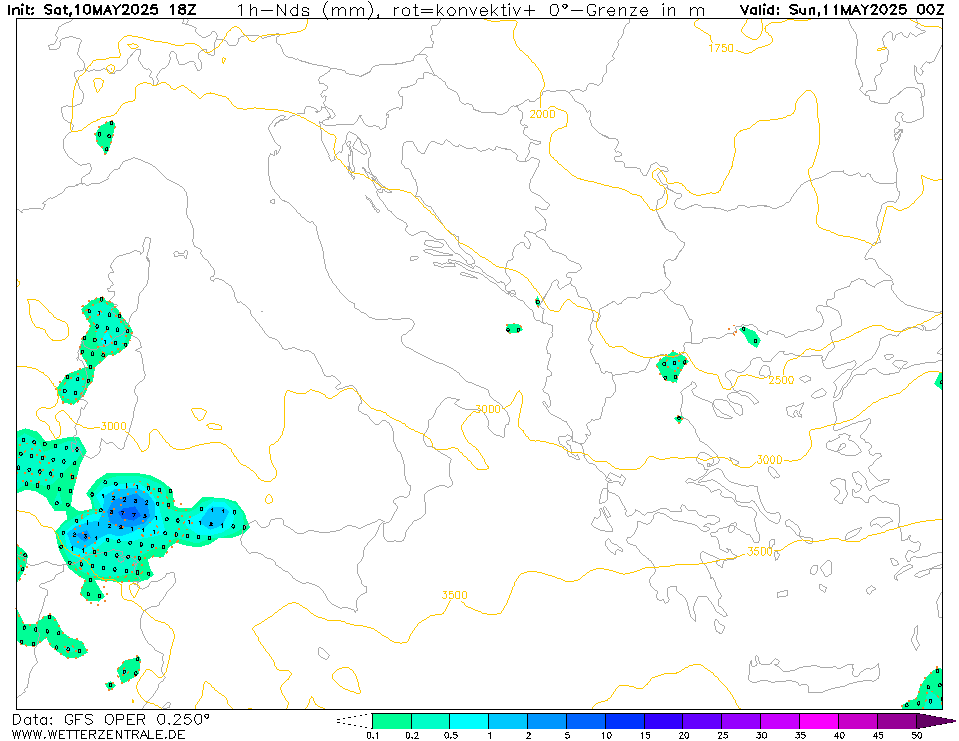Click the 3500 label south of Italy
Screen dimensions: 959x741
[454, 595]
